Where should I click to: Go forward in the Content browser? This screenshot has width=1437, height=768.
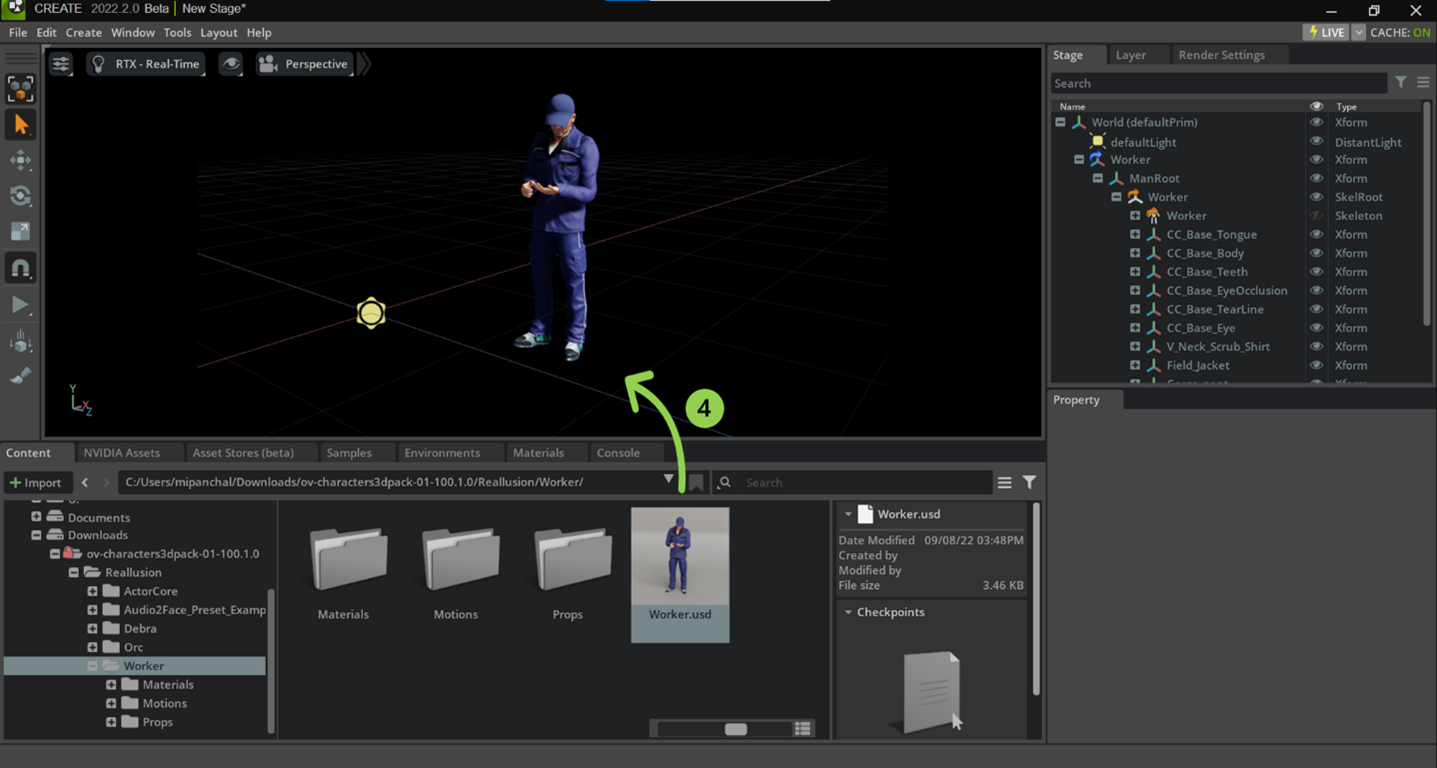[x=106, y=482]
